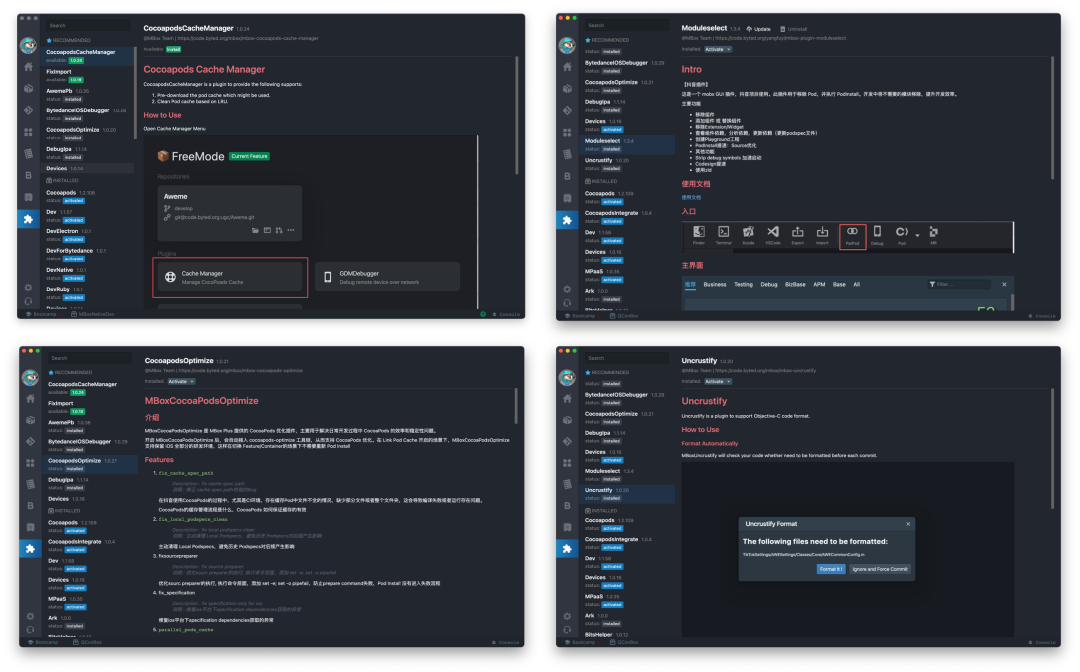Focus the Search field in CocoapodsCacheManager window
This screenshot has height=672, width=1080.
pyautogui.click(x=88, y=25)
